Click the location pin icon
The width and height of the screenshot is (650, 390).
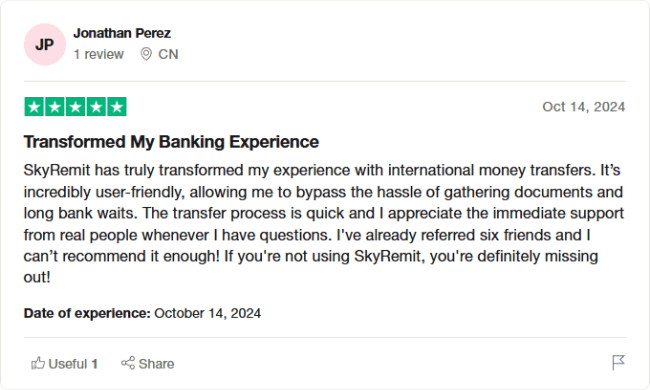(x=146, y=54)
